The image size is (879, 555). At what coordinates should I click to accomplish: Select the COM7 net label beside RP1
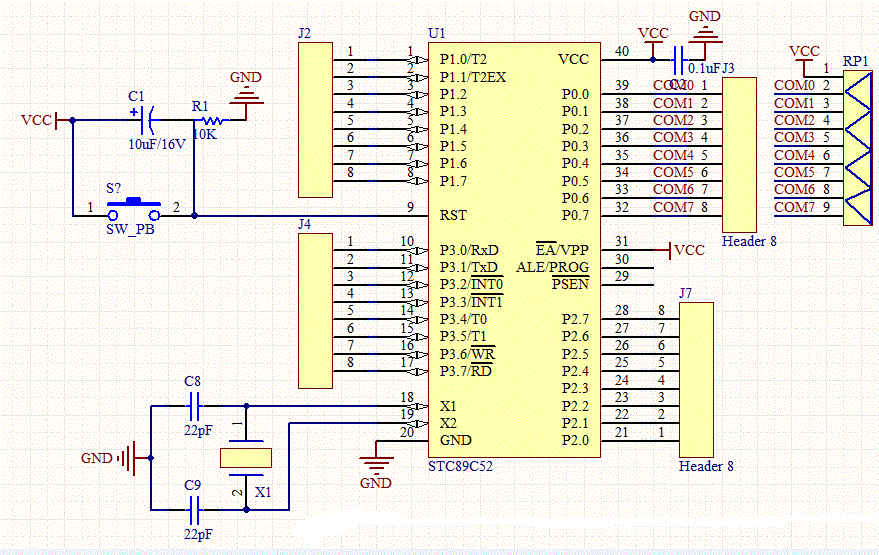click(795, 207)
